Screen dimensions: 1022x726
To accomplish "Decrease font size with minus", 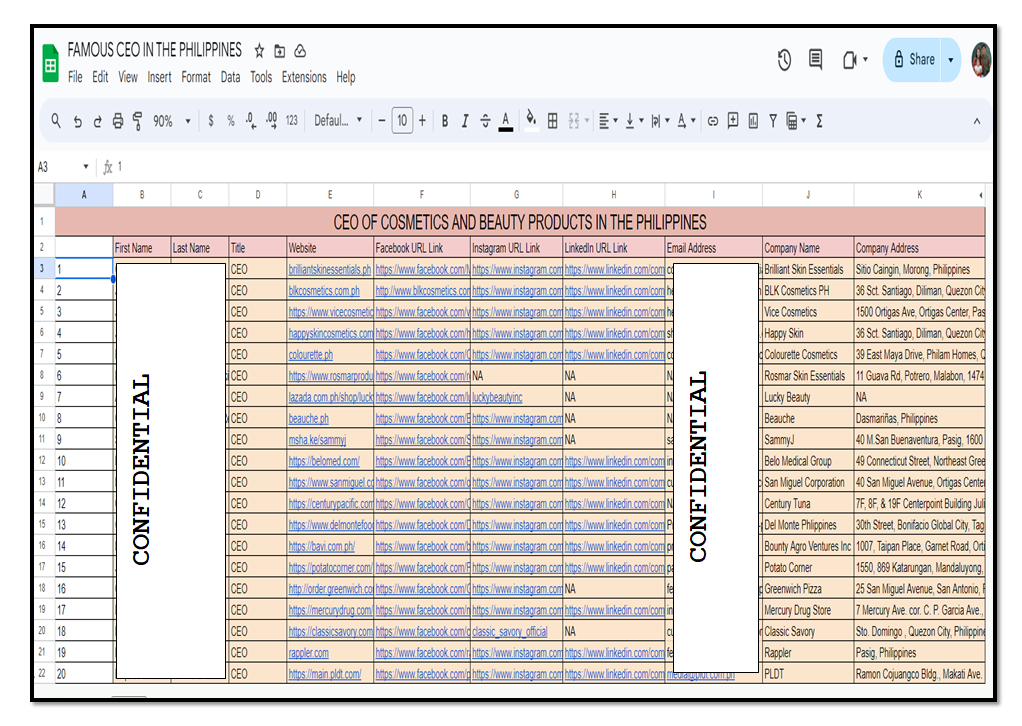I will [x=382, y=121].
